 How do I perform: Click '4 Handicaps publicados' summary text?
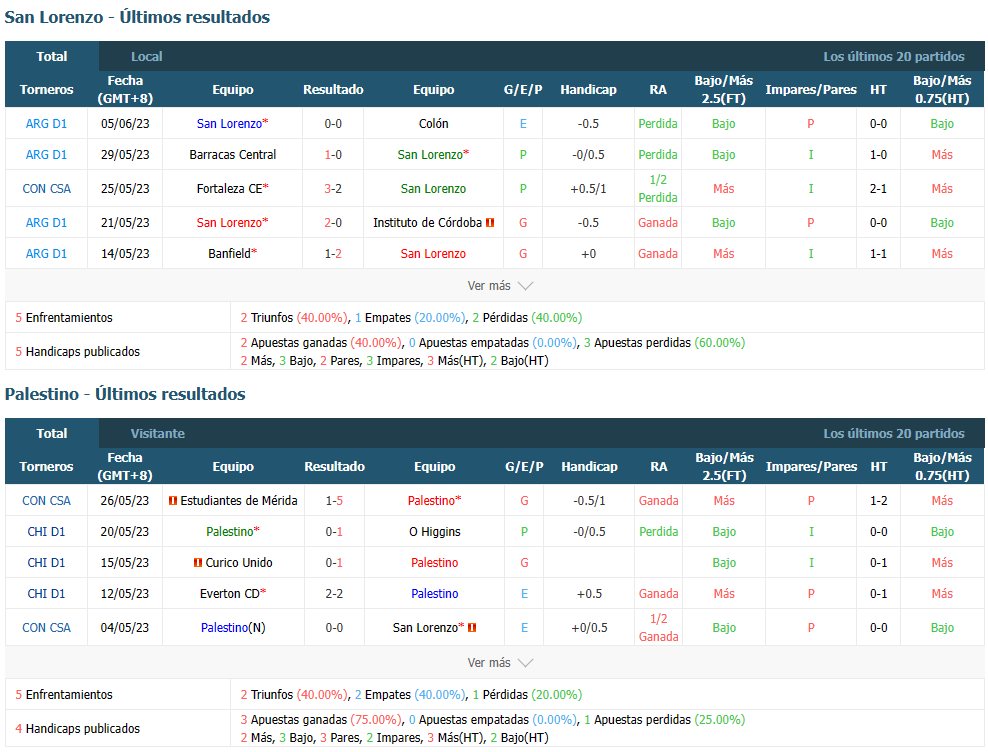pyautogui.click(x=78, y=728)
